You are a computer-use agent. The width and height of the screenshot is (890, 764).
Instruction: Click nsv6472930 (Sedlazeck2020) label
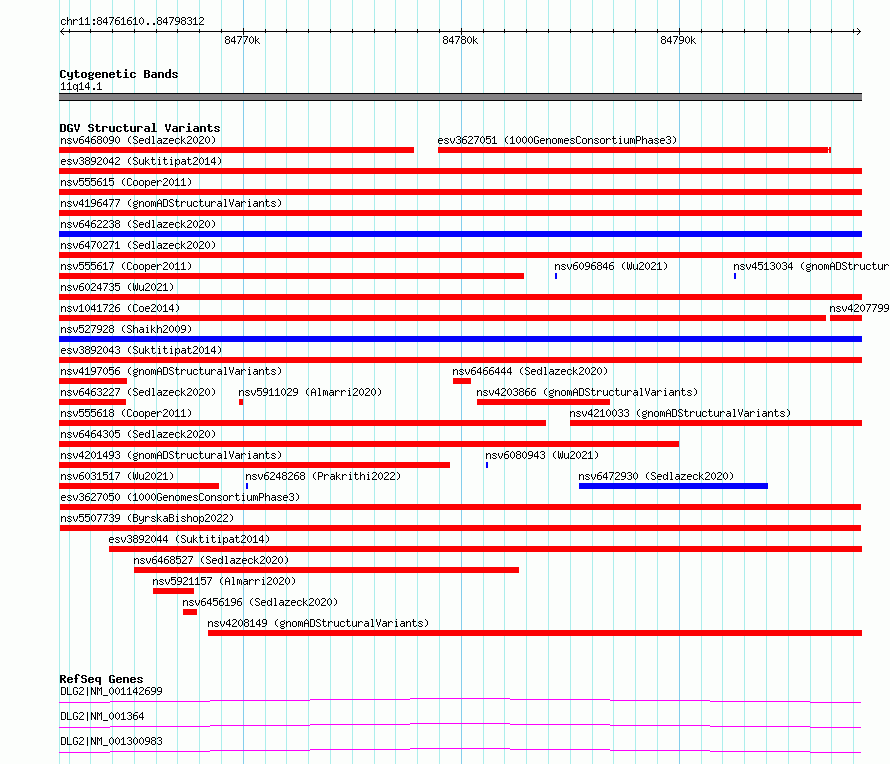click(x=656, y=476)
